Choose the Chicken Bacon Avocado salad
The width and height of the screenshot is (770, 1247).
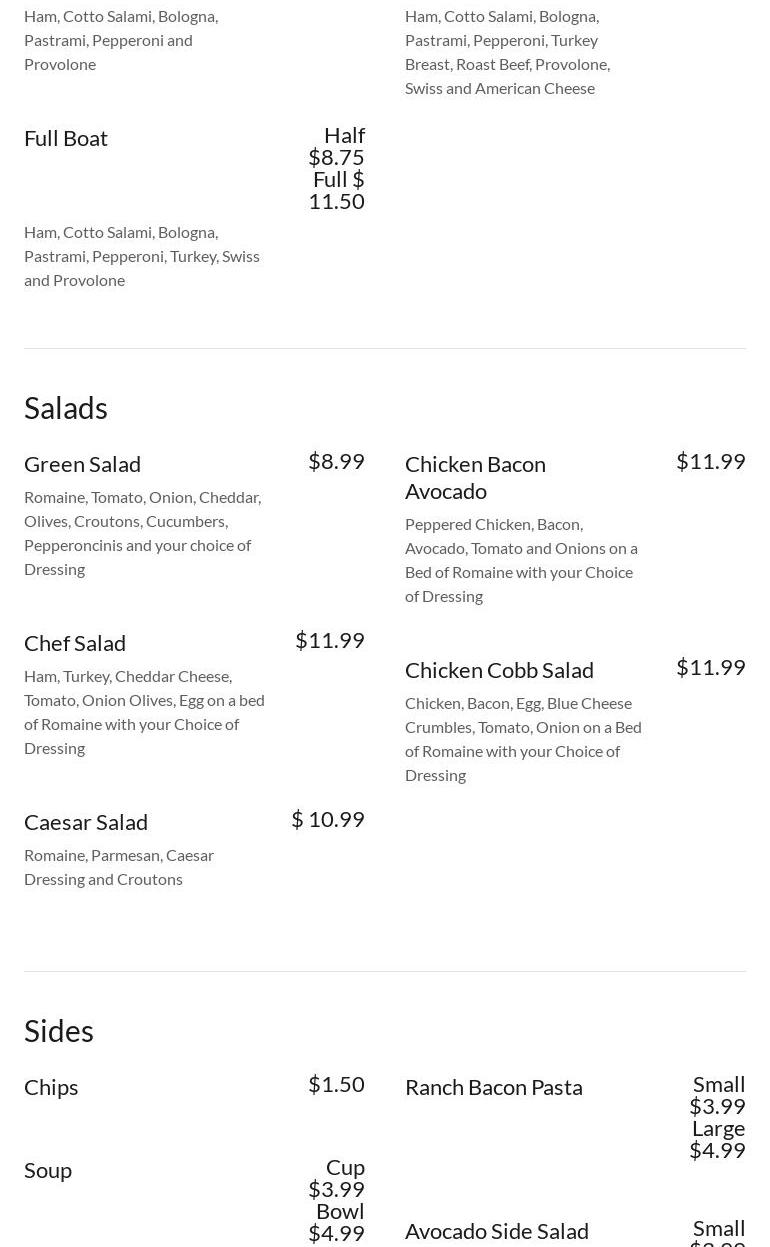475,477
